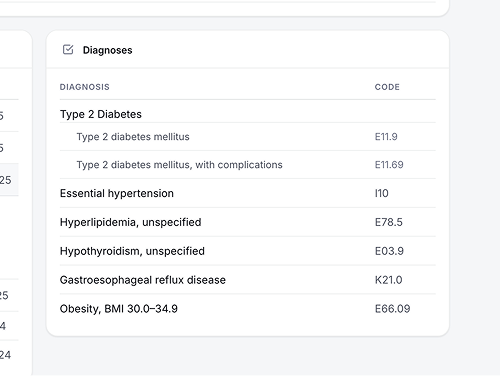Select Hyperlipidemia, unspecified diagnosis

(x=248, y=222)
